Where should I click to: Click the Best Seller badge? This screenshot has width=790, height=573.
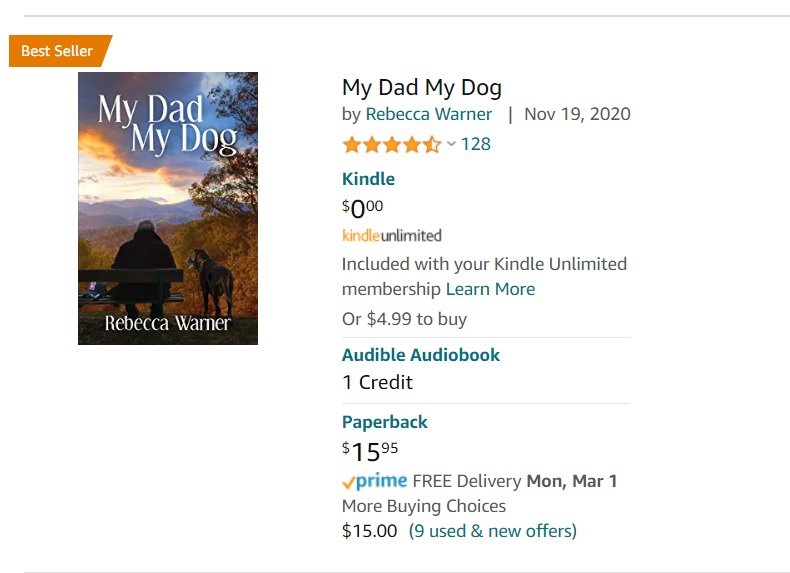click(57, 51)
